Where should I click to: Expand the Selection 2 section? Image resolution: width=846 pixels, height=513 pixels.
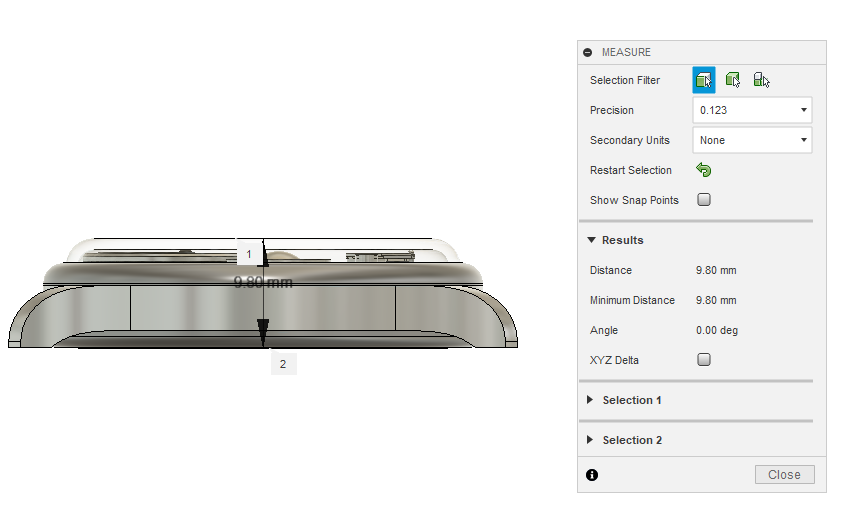click(x=590, y=440)
